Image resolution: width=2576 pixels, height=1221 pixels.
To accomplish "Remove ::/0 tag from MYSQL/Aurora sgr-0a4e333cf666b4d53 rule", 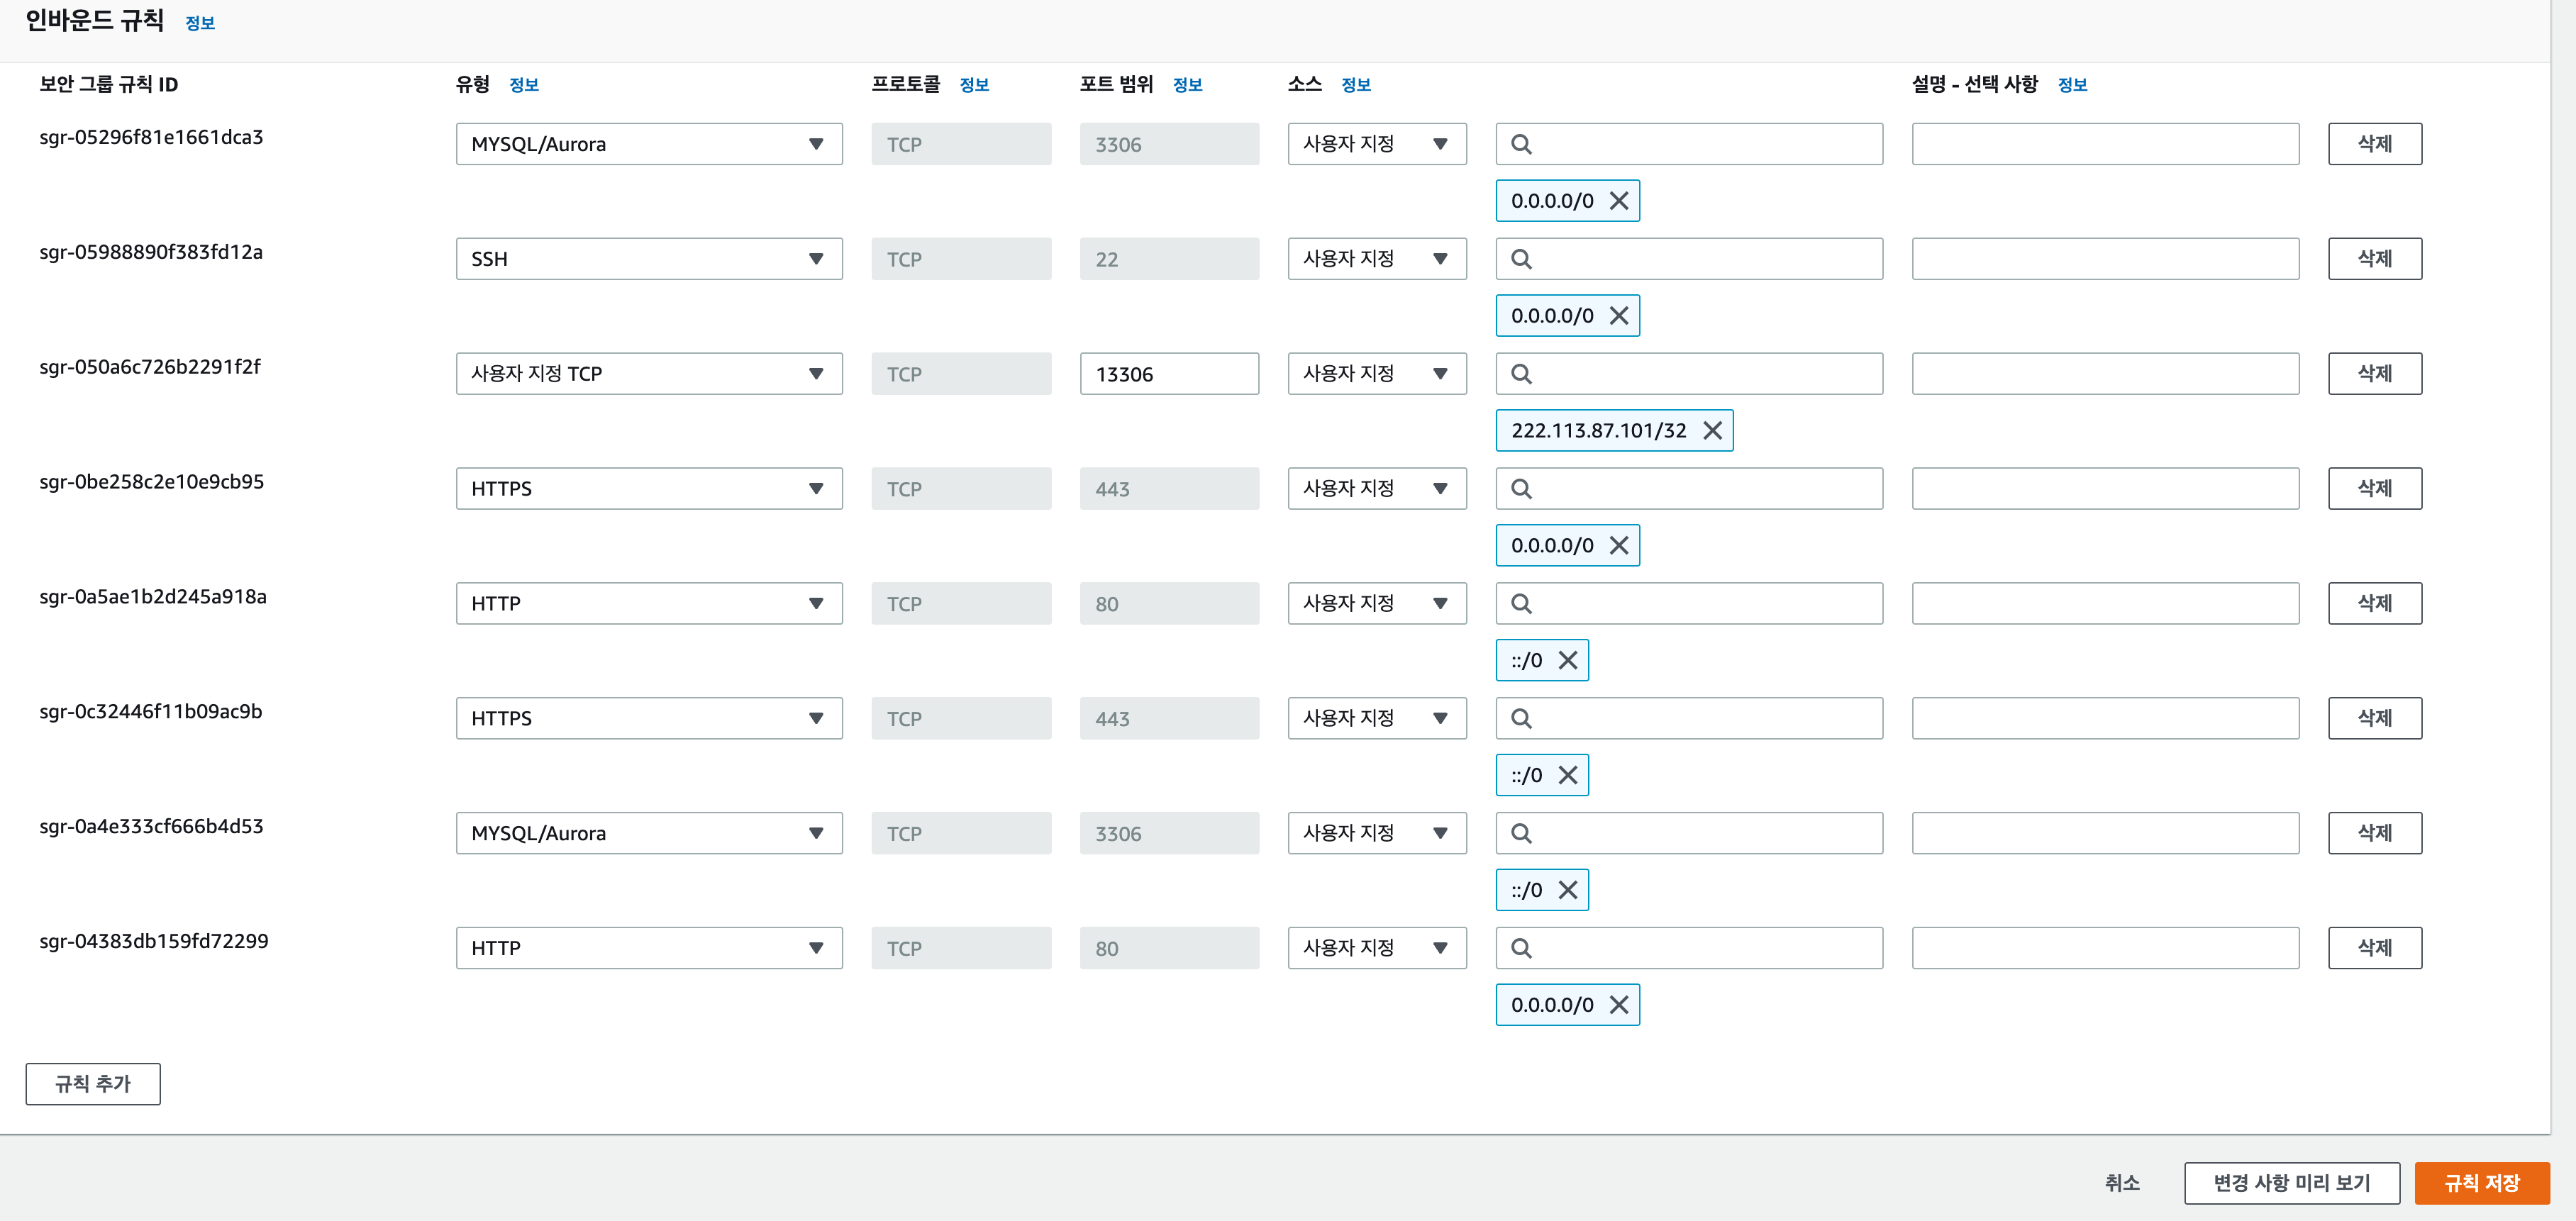I will coord(1567,891).
